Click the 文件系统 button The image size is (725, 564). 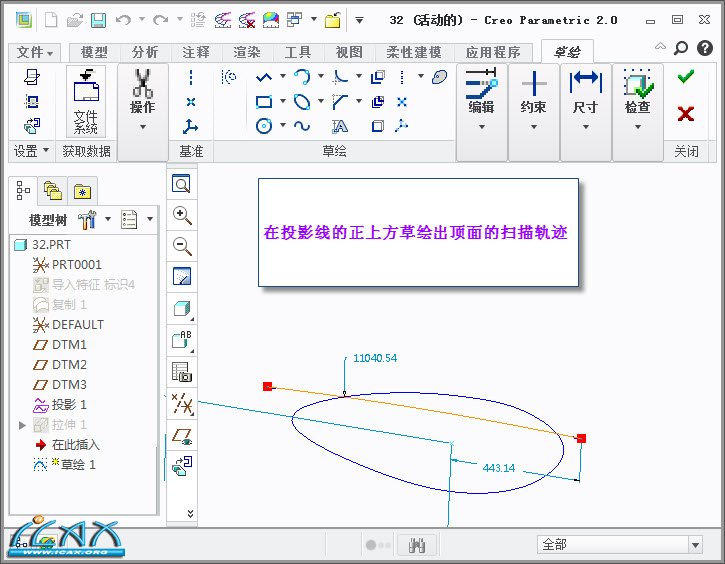click(x=86, y=100)
